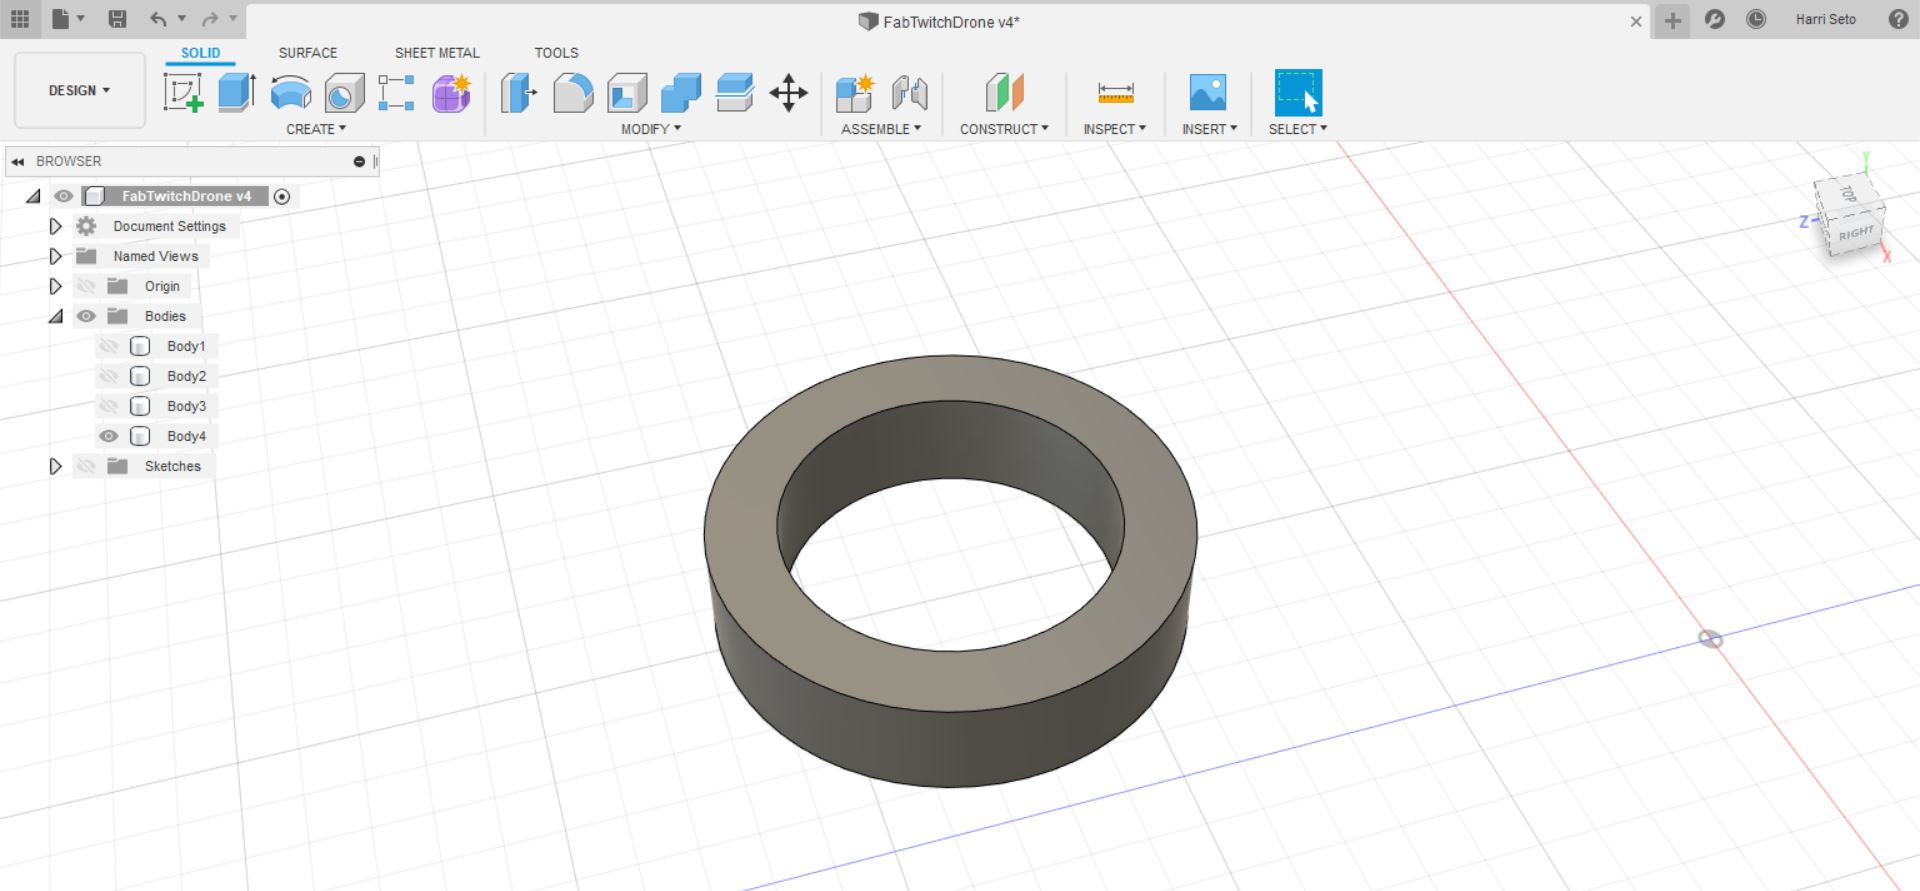Viewport: 1920px width, 891px height.
Task: Open the Harri Seto account menu
Action: (1826, 19)
